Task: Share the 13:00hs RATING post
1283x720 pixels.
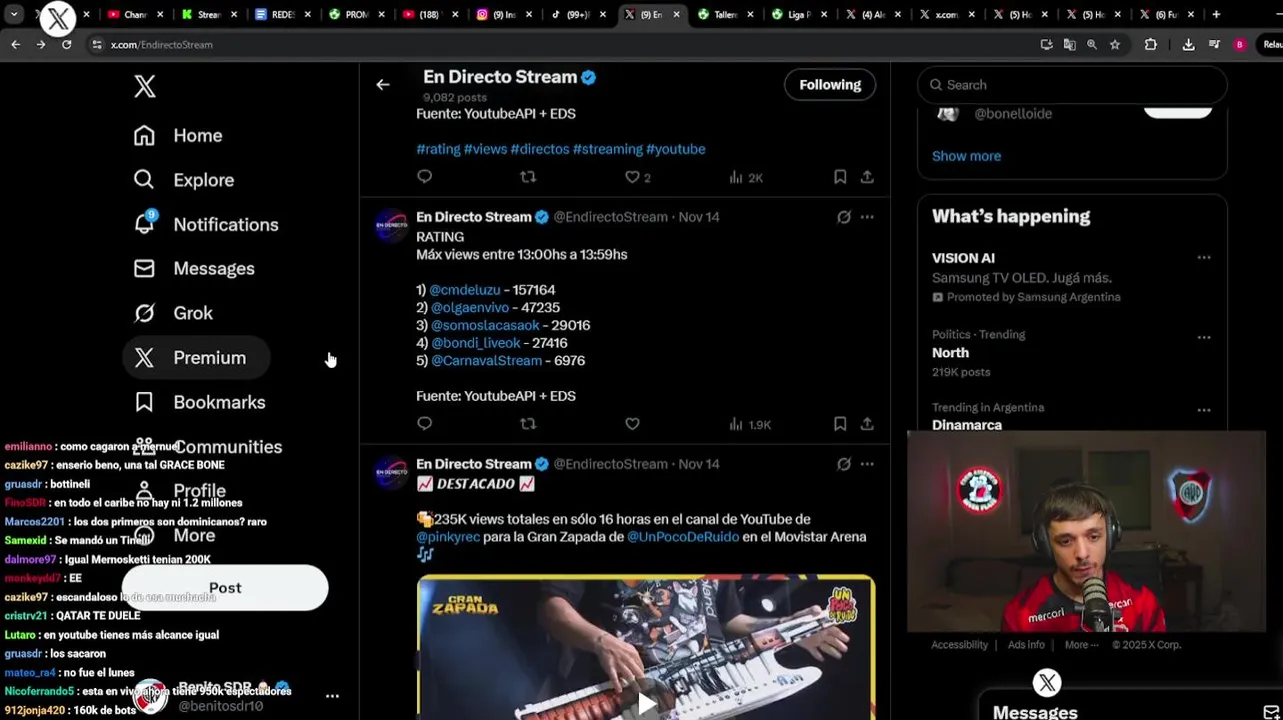Action: pos(867,424)
